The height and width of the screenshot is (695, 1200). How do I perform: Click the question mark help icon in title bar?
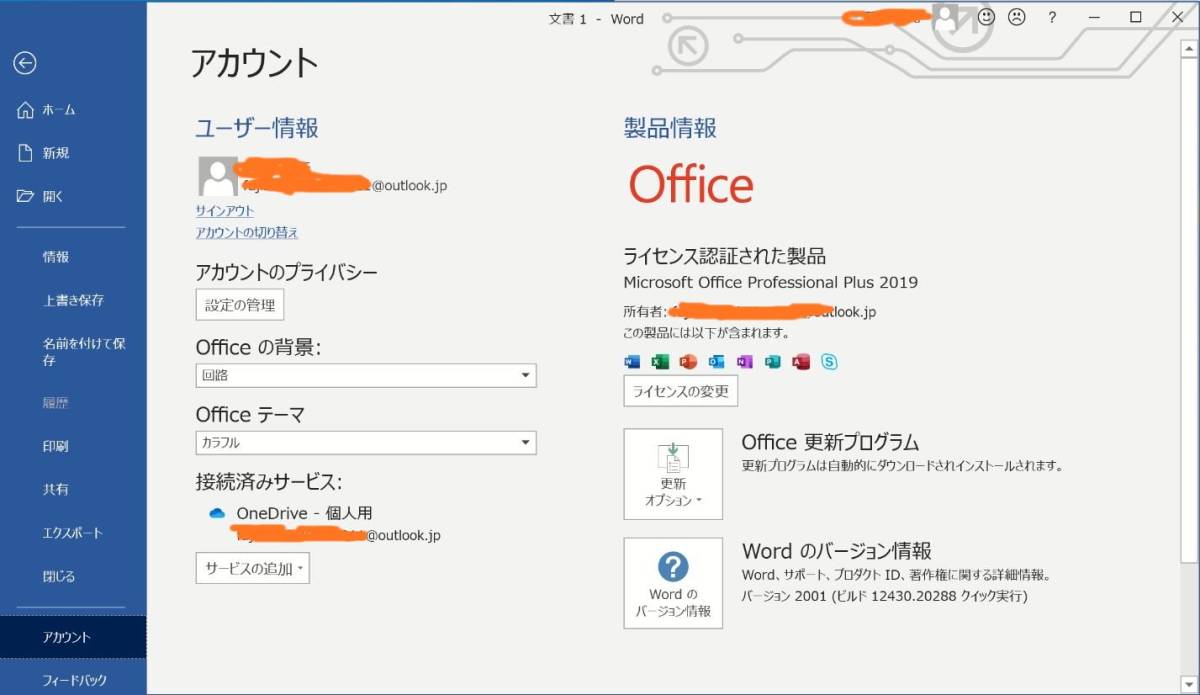[1052, 18]
